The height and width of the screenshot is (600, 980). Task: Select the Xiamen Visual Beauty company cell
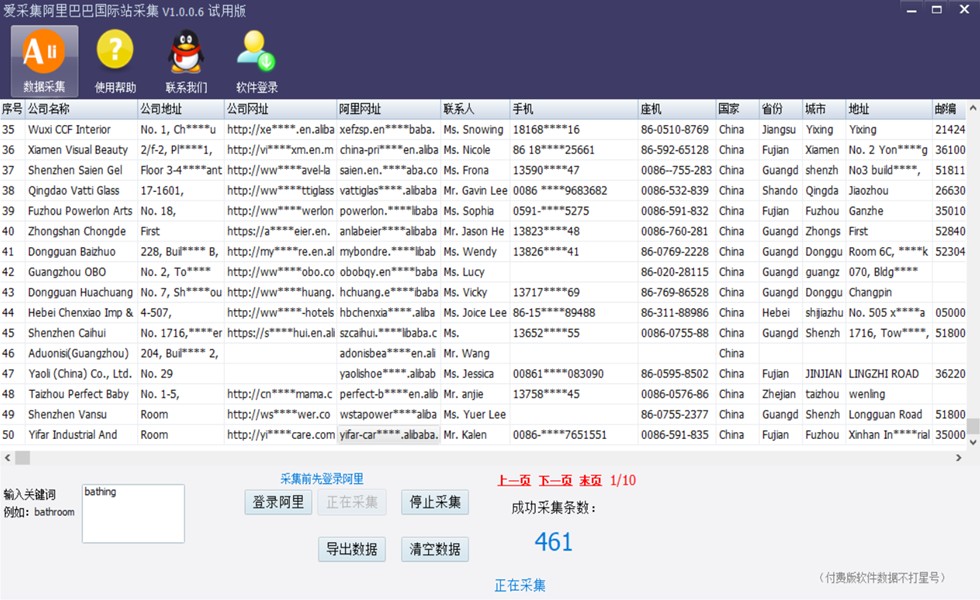(81, 150)
